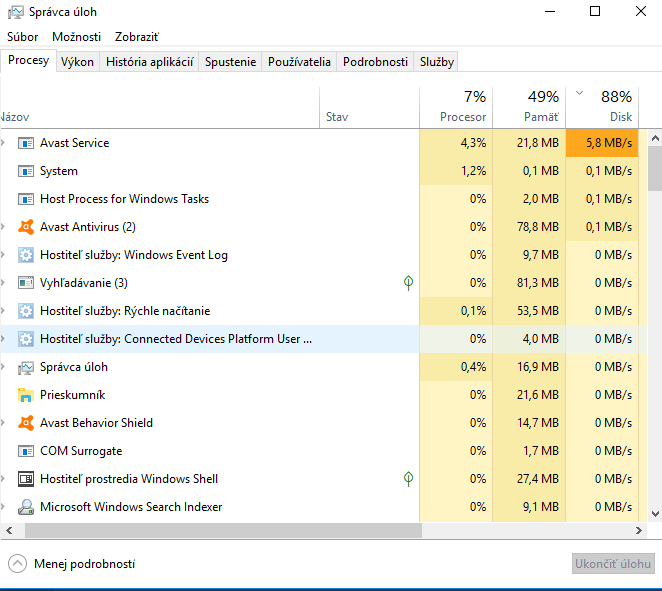The height and width of the screenshot is (591, 662).
Task: Click the 81,3 MB memory value
Action: click(537, 282)
